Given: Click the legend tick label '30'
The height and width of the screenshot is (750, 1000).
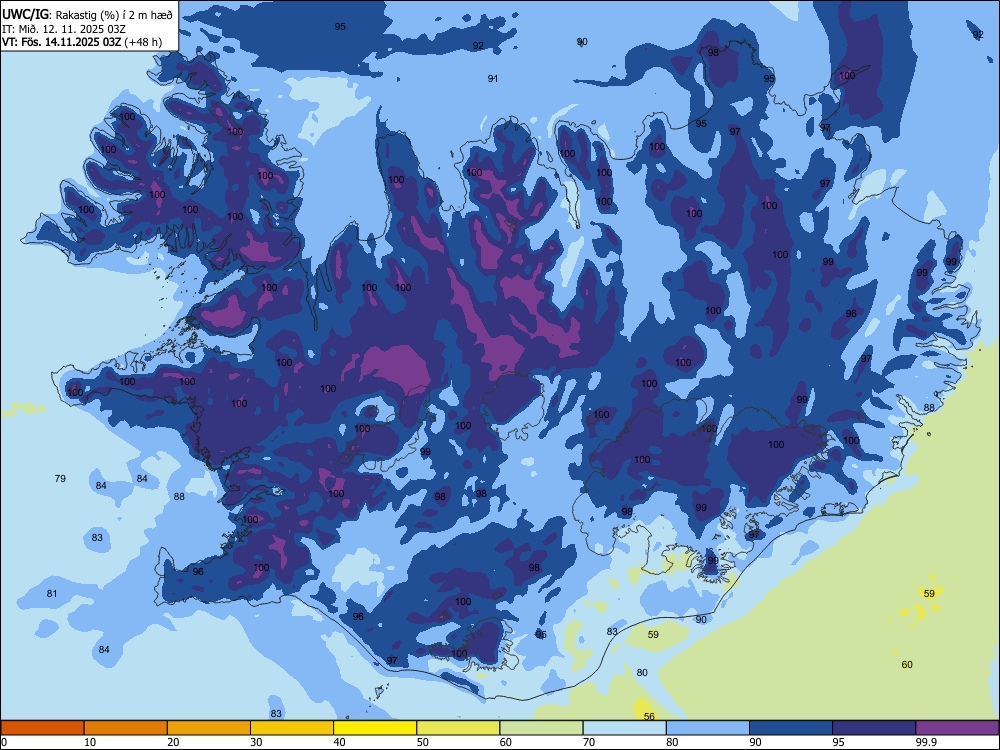Looking at the screenshot, I should 256,742.
